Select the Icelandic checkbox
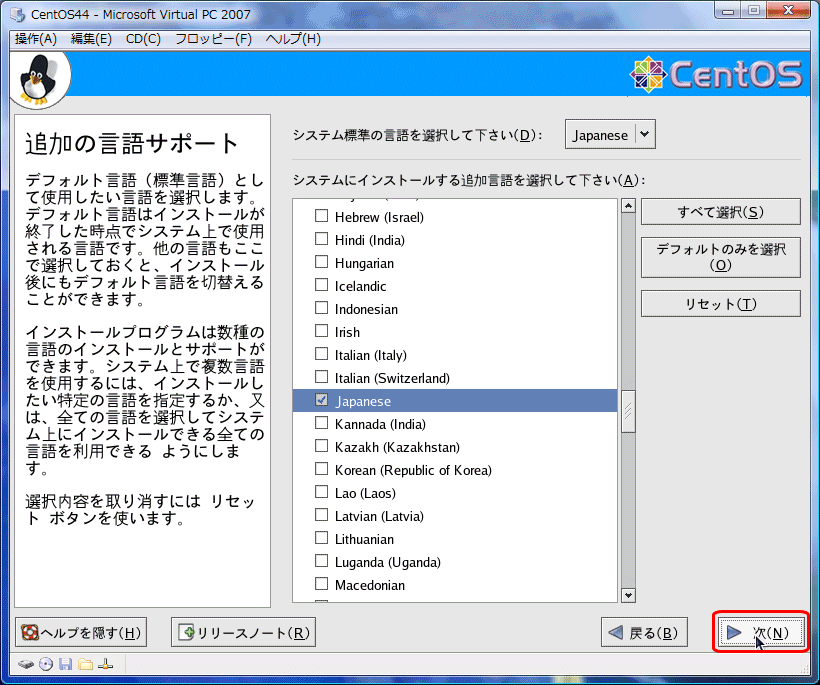Screen dimensions: 820x685 [322, 284]
